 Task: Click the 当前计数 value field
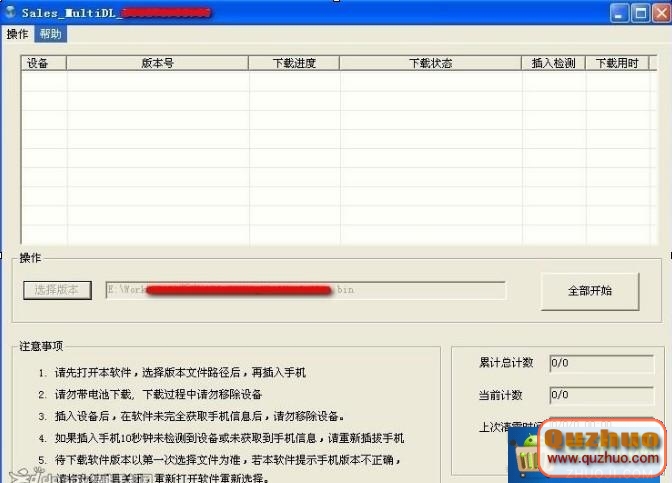601,395
